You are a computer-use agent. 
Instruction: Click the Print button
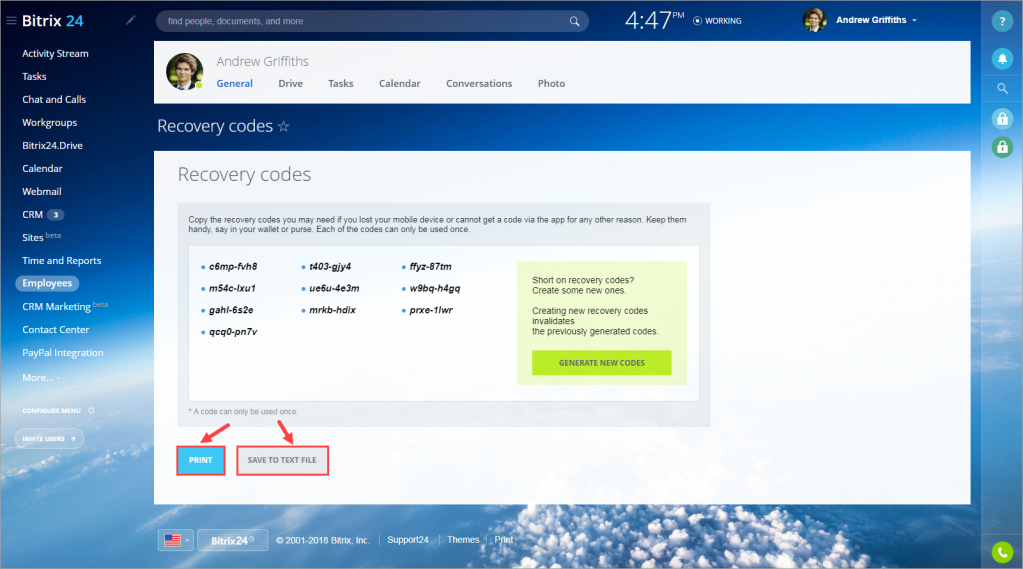[x=201, y=460]
